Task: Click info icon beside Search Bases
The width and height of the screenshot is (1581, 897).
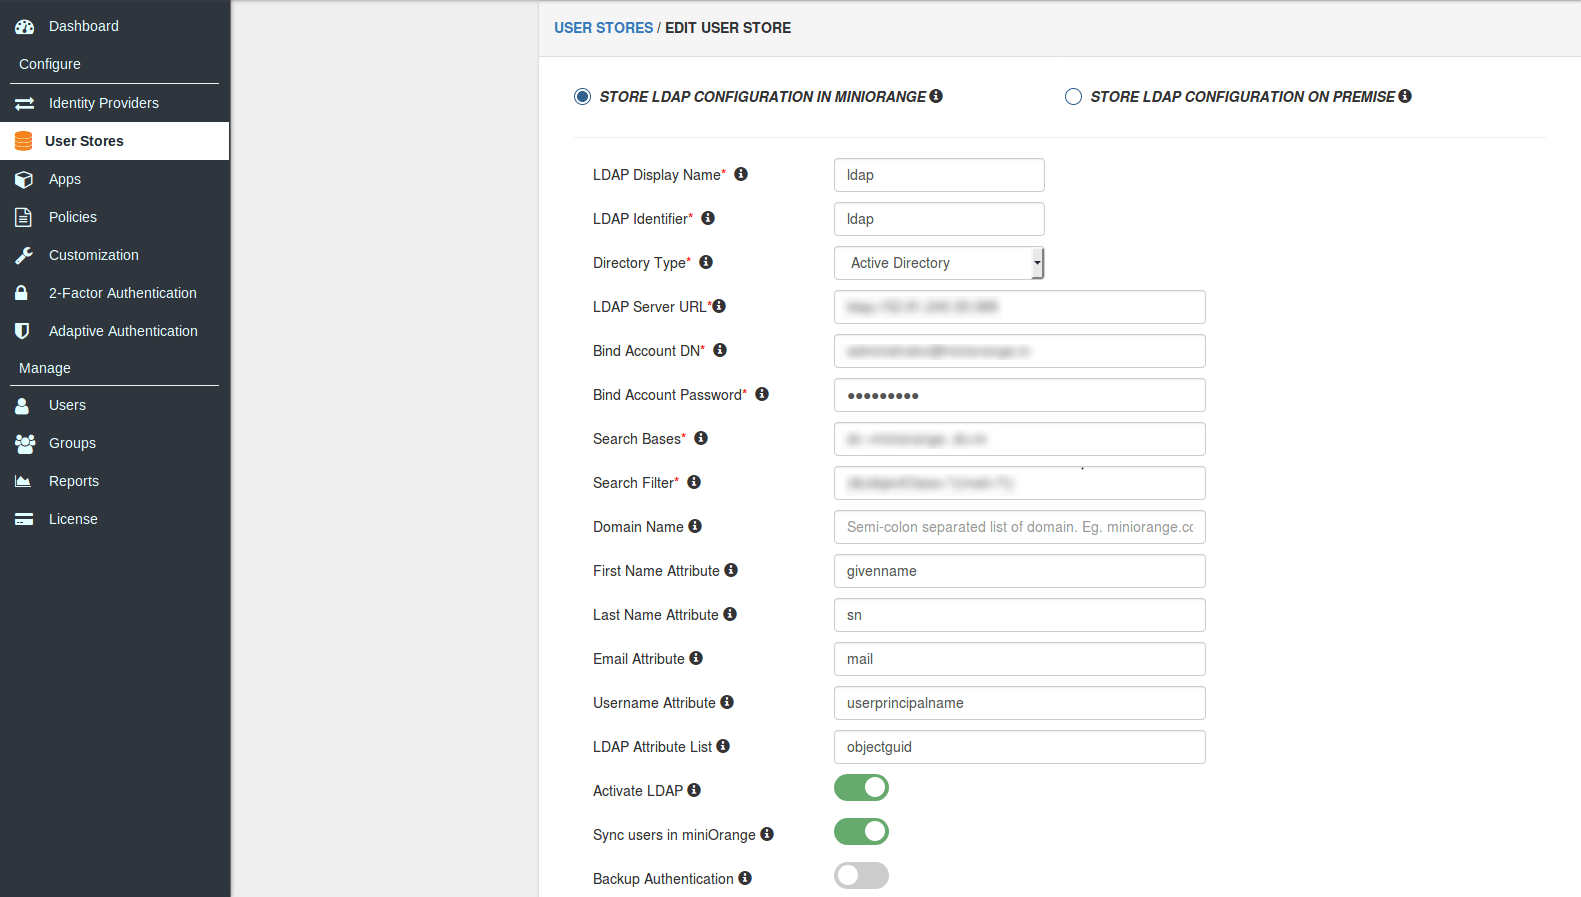Action: [701, 438]
